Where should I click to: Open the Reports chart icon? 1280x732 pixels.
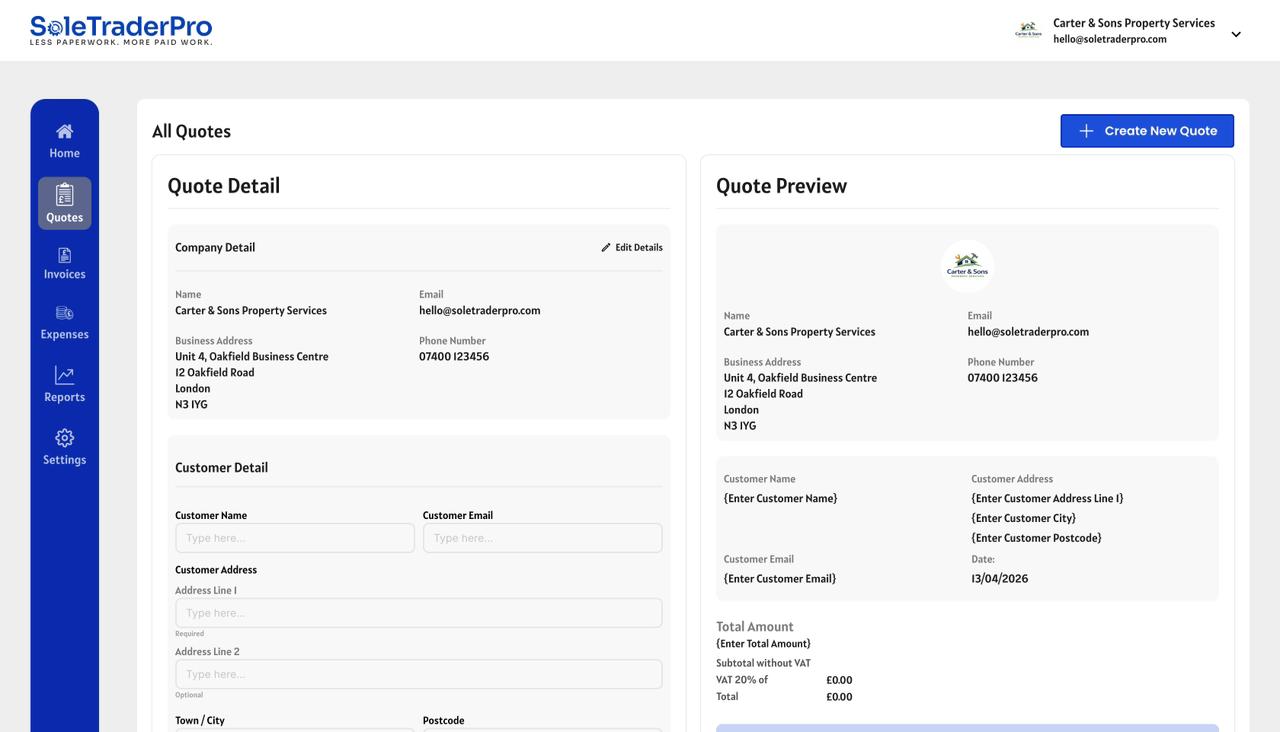(64, 375)
